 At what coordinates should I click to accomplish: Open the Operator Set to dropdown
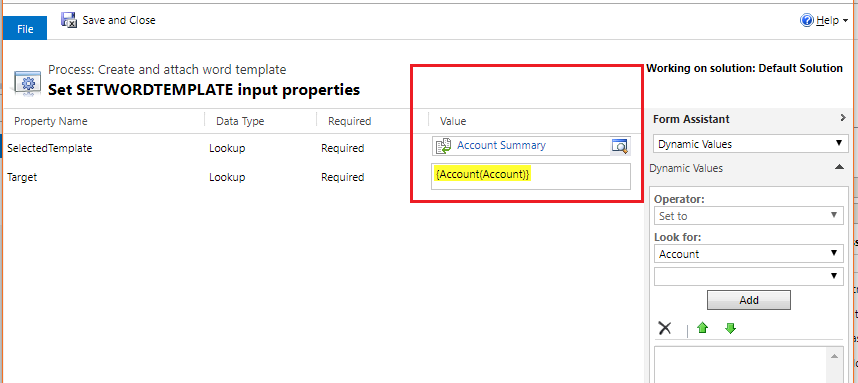pos(749,216)
